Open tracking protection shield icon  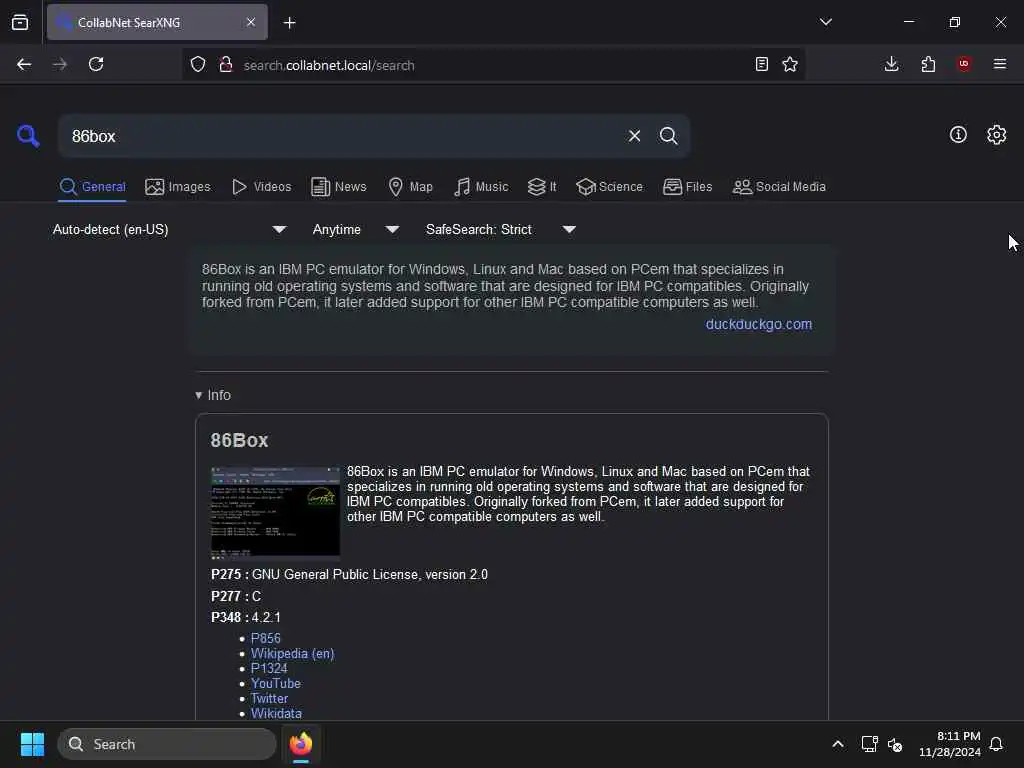198,64
